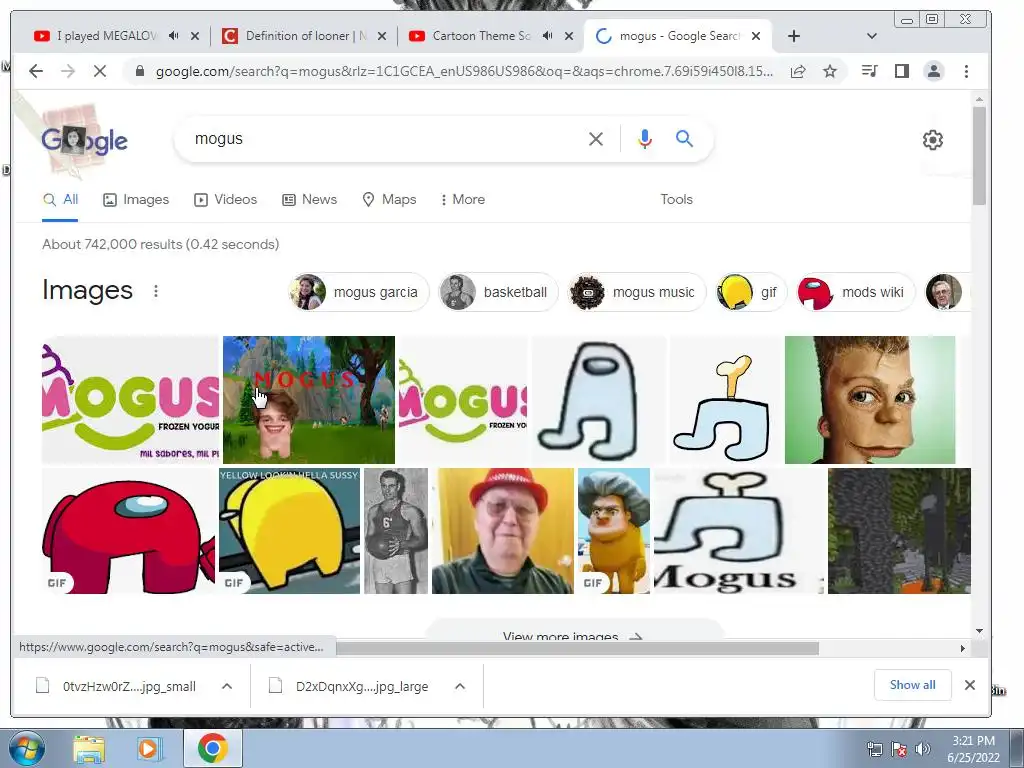The image size is (1024, 768).
Task: Select the Maps search filter
Action: point(389,199)
